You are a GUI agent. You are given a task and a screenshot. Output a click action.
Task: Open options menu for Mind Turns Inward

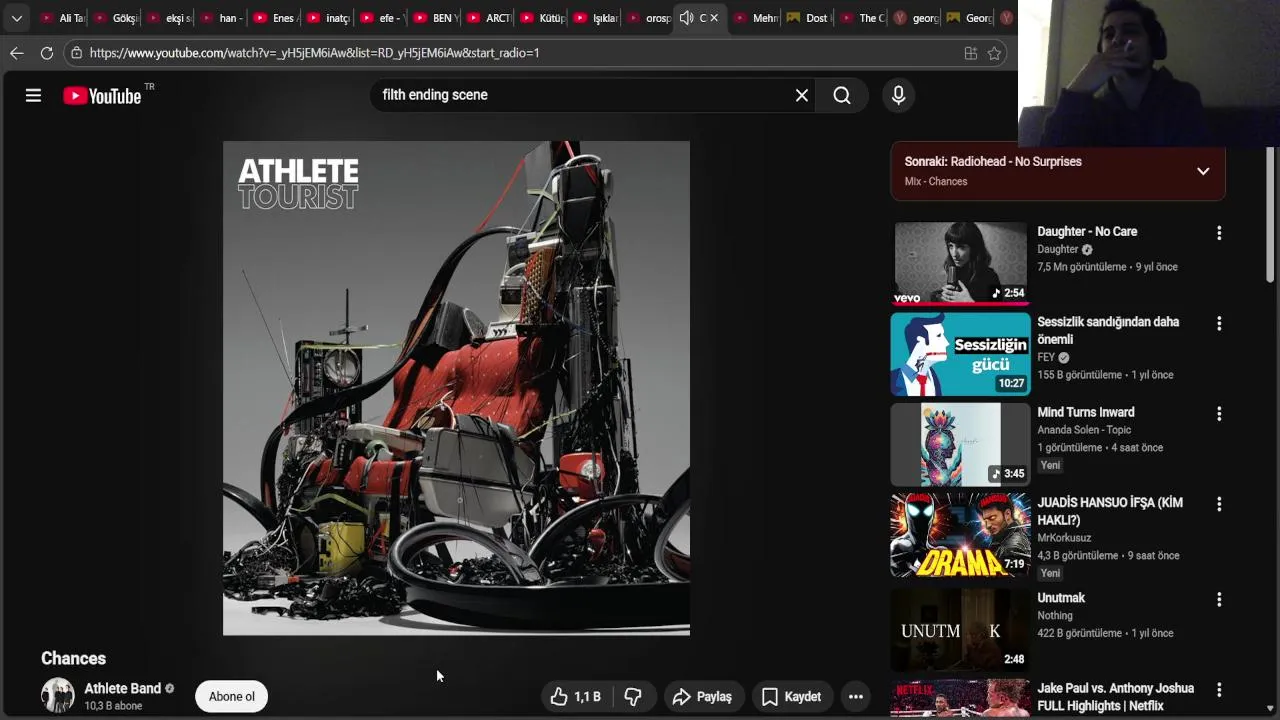pyautogui.click(x=1219, y=414)
